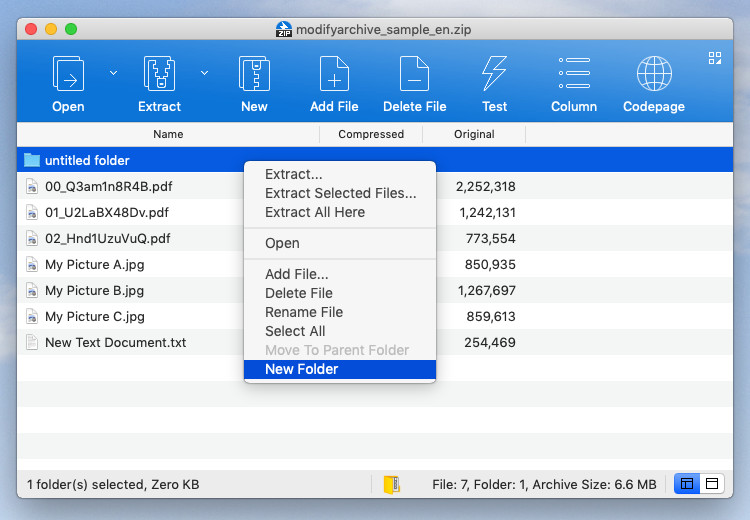Toggle the toolbar customize grid icon
The width and height of the screenshot is (750, 520).
point(715,58)
